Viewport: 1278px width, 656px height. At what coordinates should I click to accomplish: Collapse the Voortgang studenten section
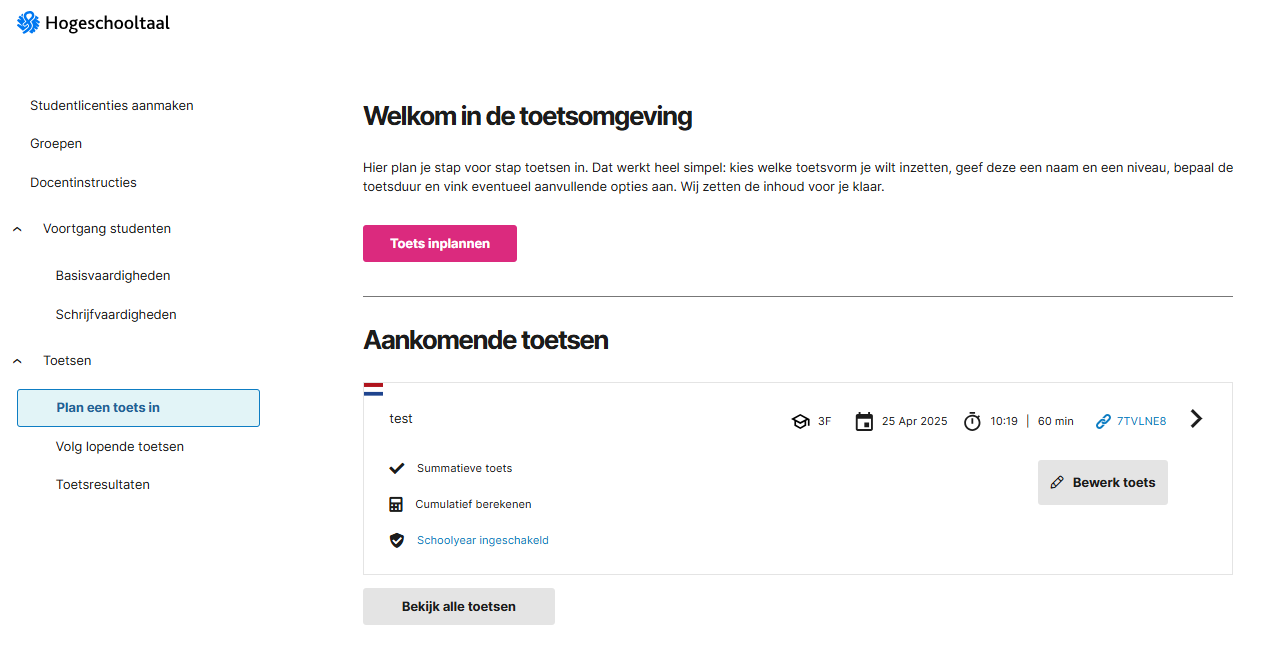click(18, 229)
